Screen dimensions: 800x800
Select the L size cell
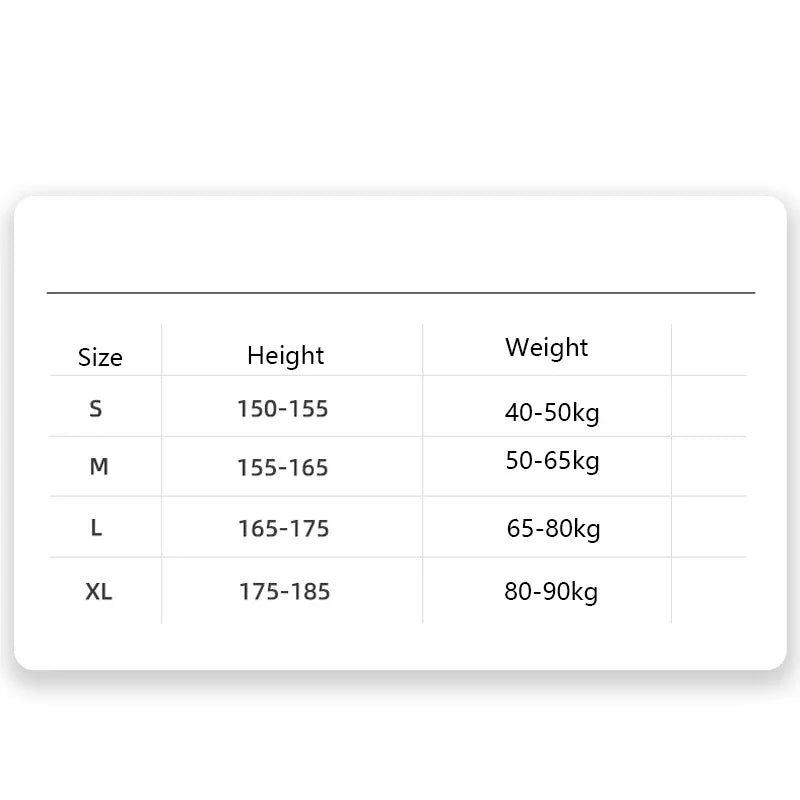pos(96,528)
